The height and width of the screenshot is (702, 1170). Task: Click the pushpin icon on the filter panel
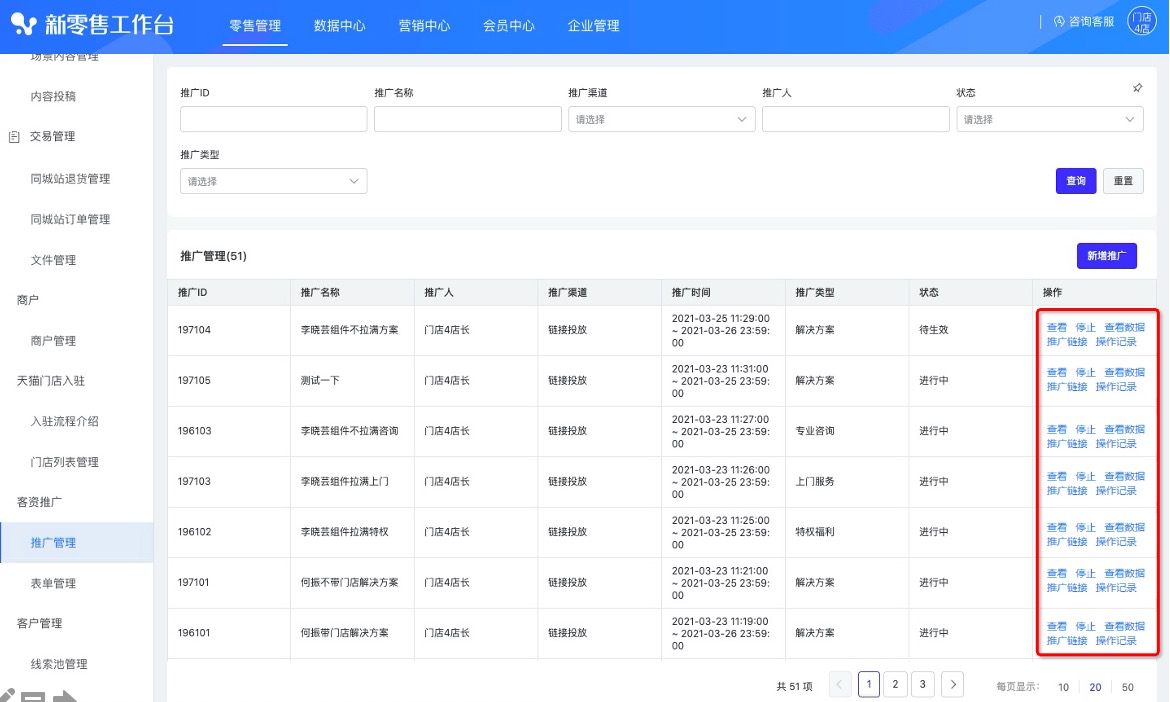pos(1137,88)
